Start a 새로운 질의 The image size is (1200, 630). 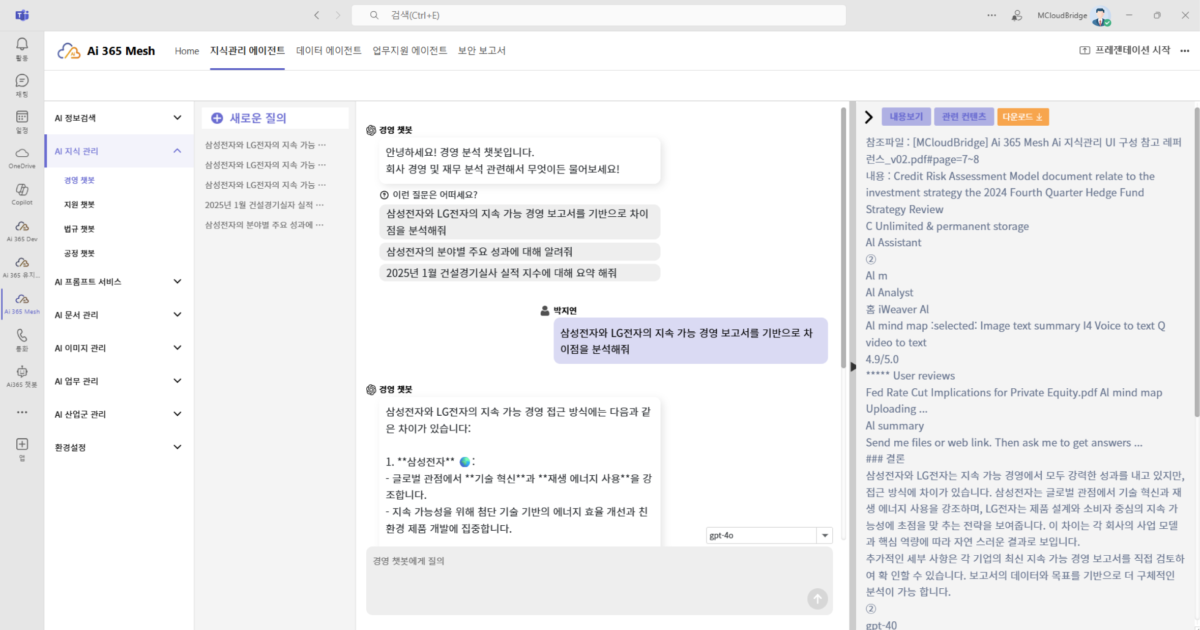(276, 118)
